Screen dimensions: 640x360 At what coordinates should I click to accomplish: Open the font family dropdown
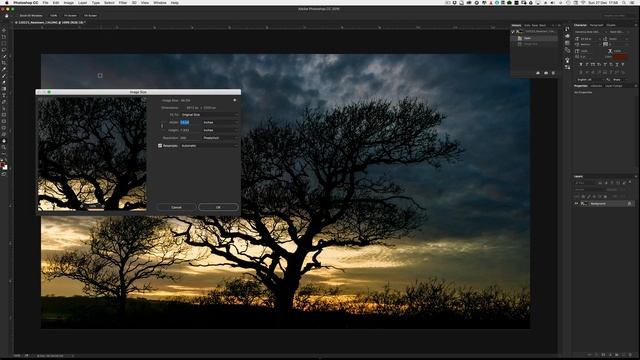(x=591, y=32)
